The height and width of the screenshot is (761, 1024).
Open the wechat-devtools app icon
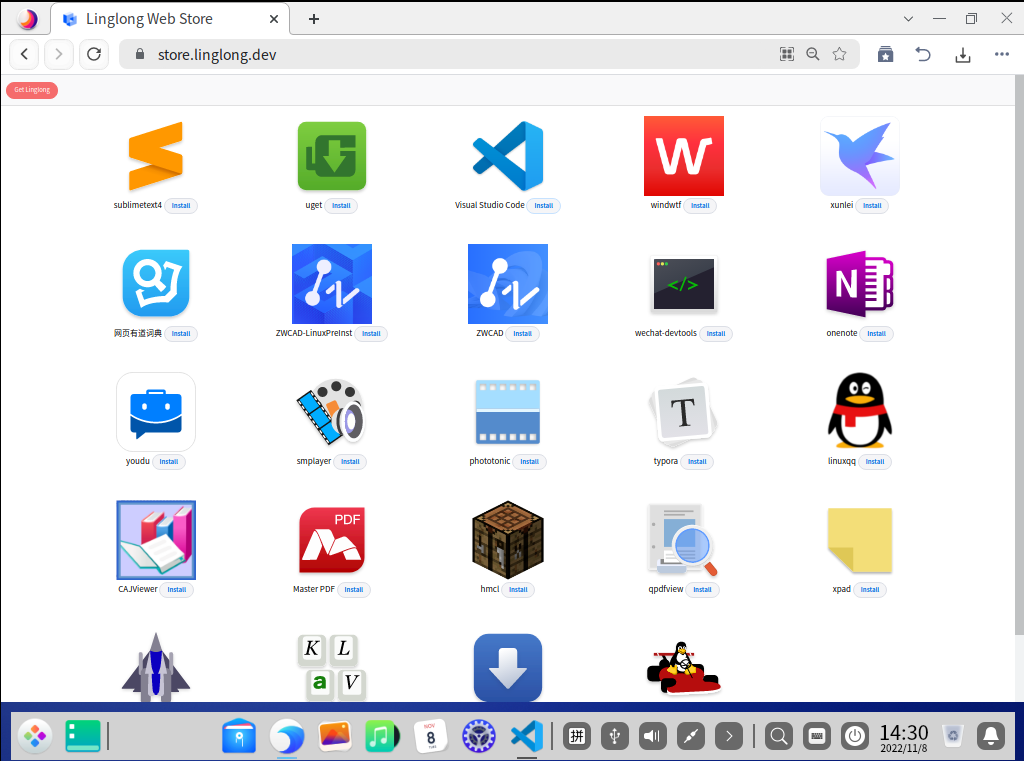click(x=684, y=283)
